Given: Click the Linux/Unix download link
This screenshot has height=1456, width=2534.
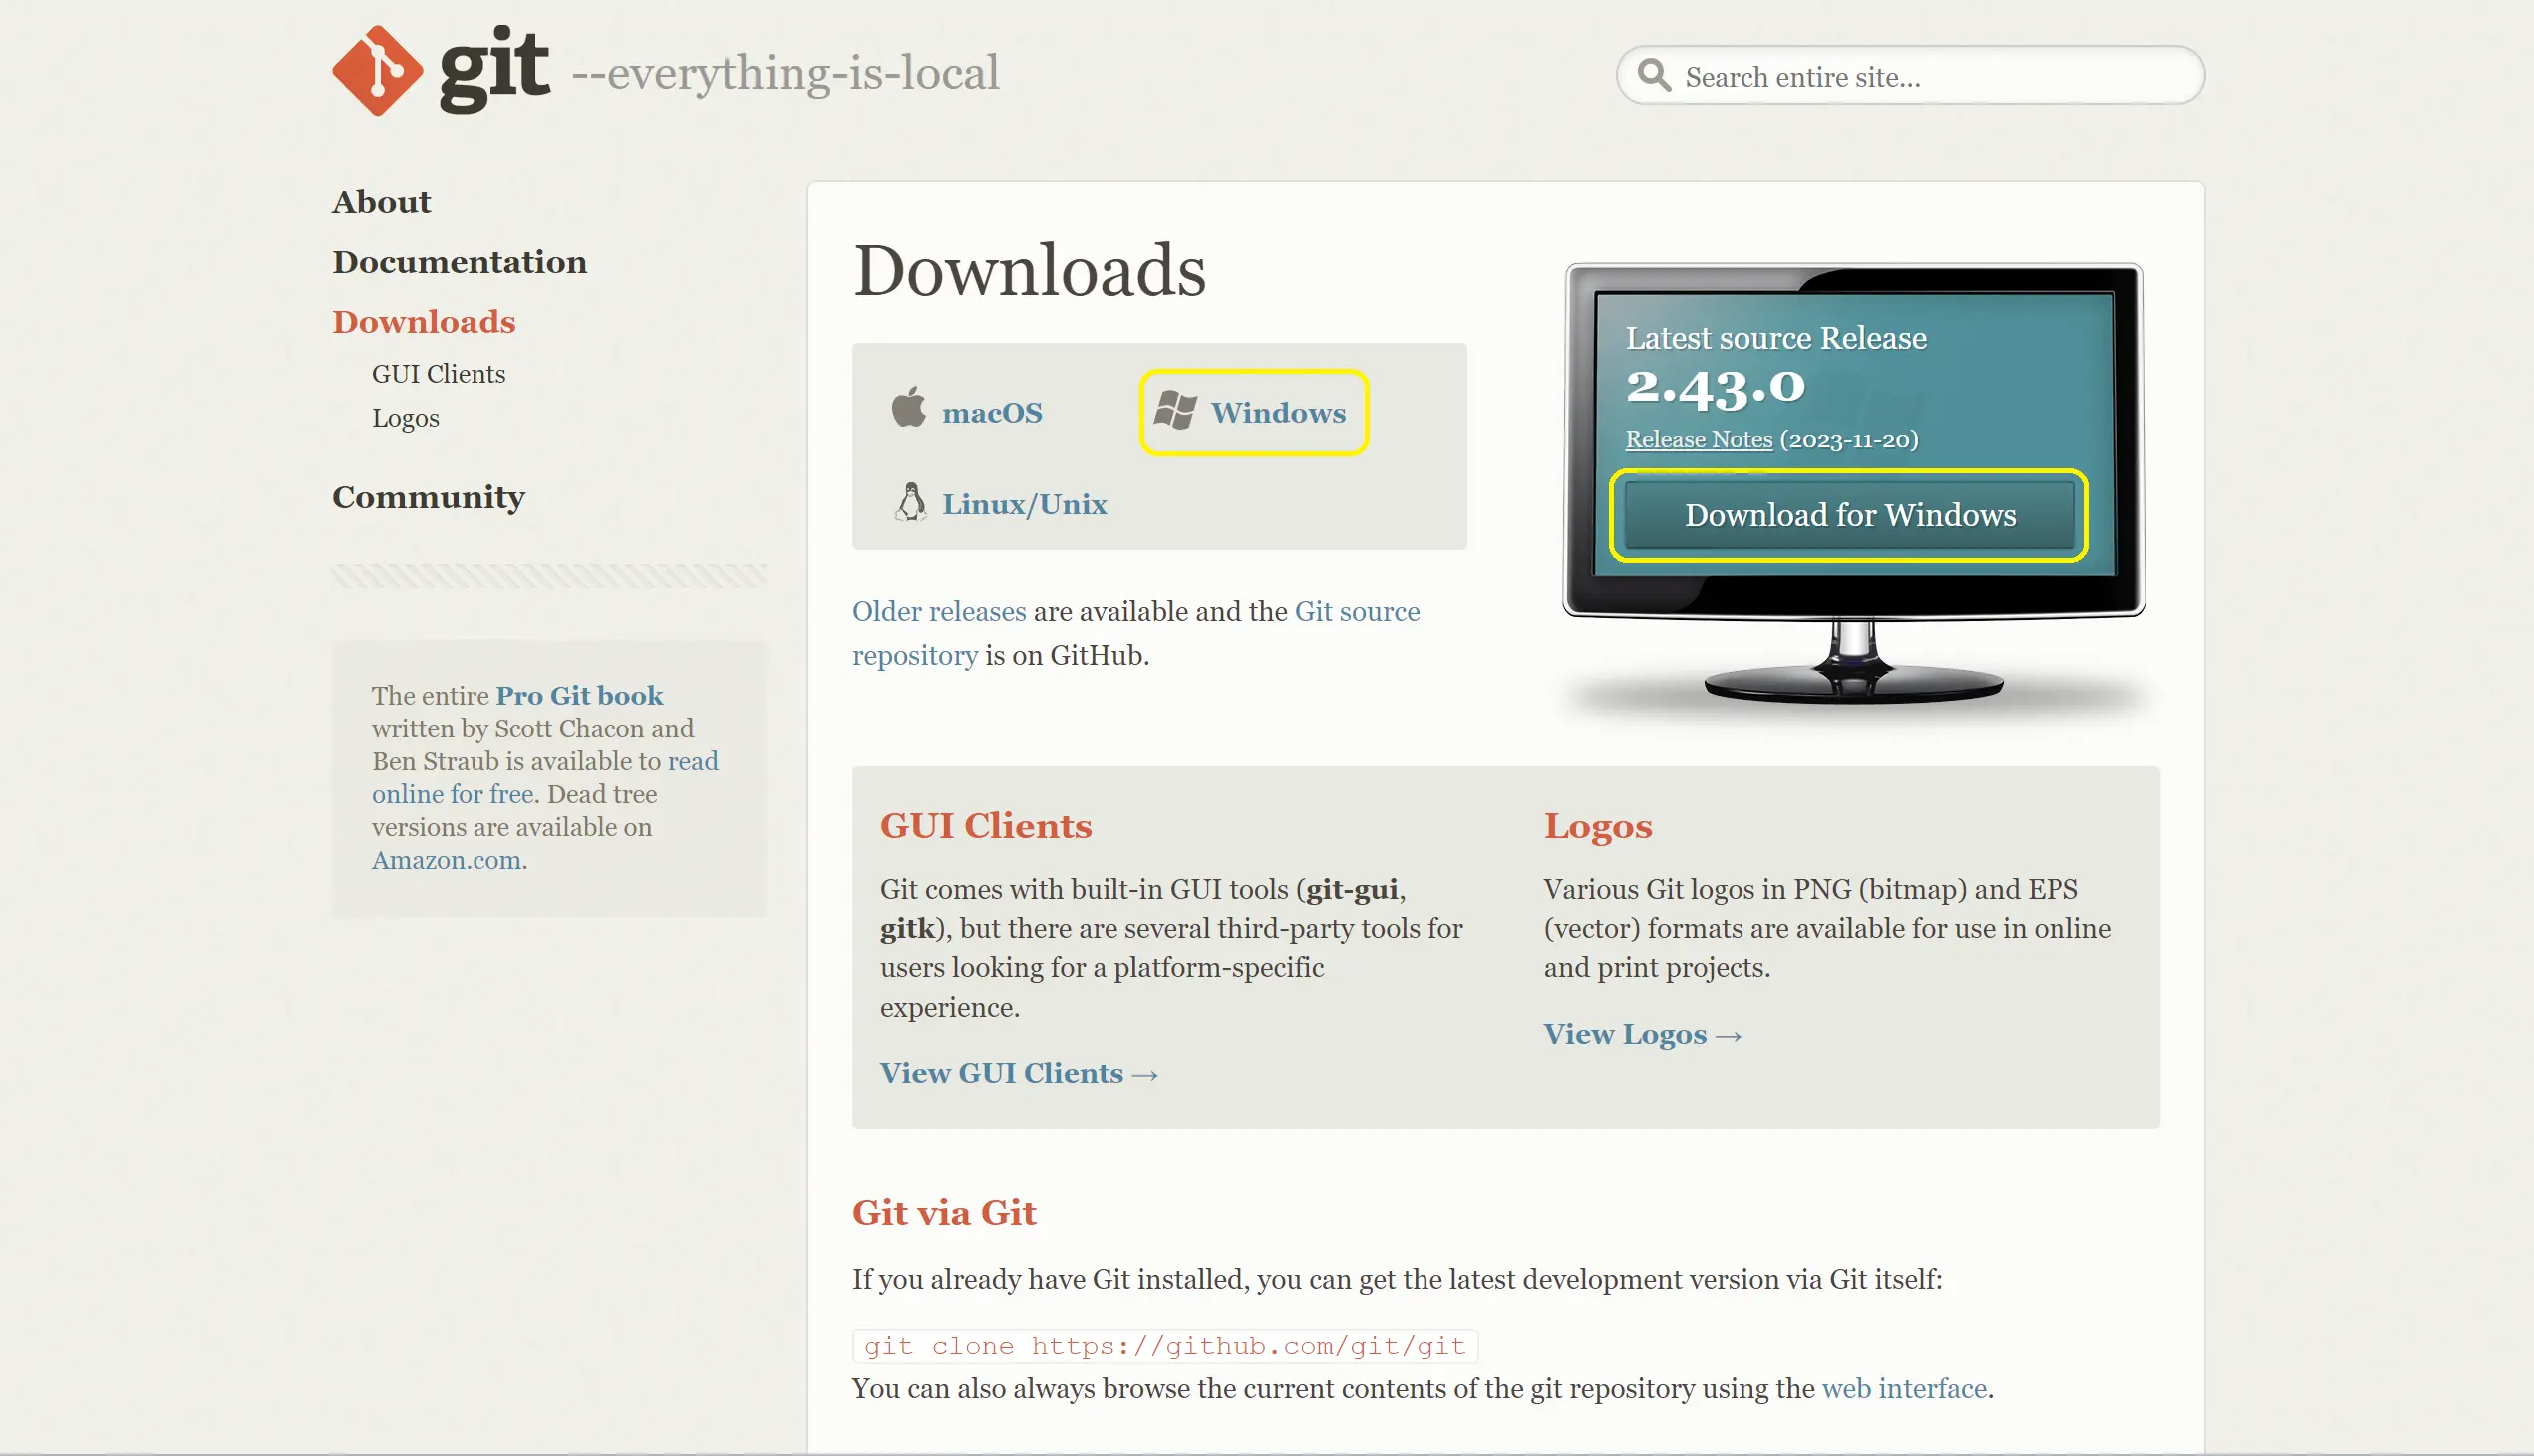Looking at the screenshot, I should [1024, 504].
